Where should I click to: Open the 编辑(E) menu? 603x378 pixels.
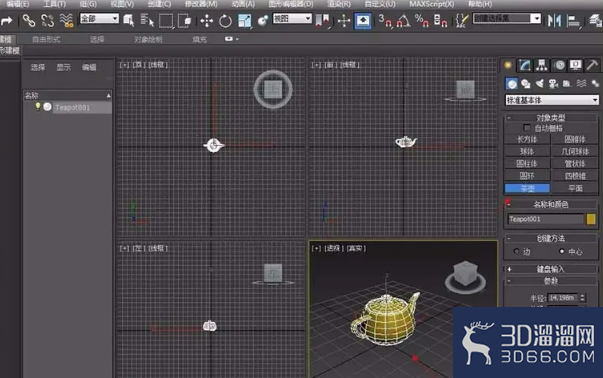click(18, 4)
